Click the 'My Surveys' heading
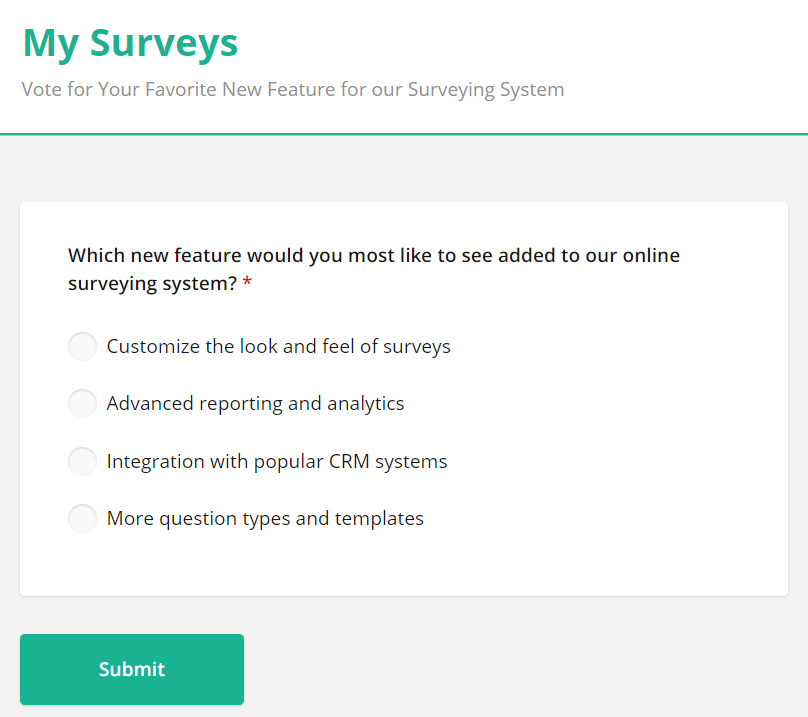This screenshot has width=808, height=717. point(129,43)
